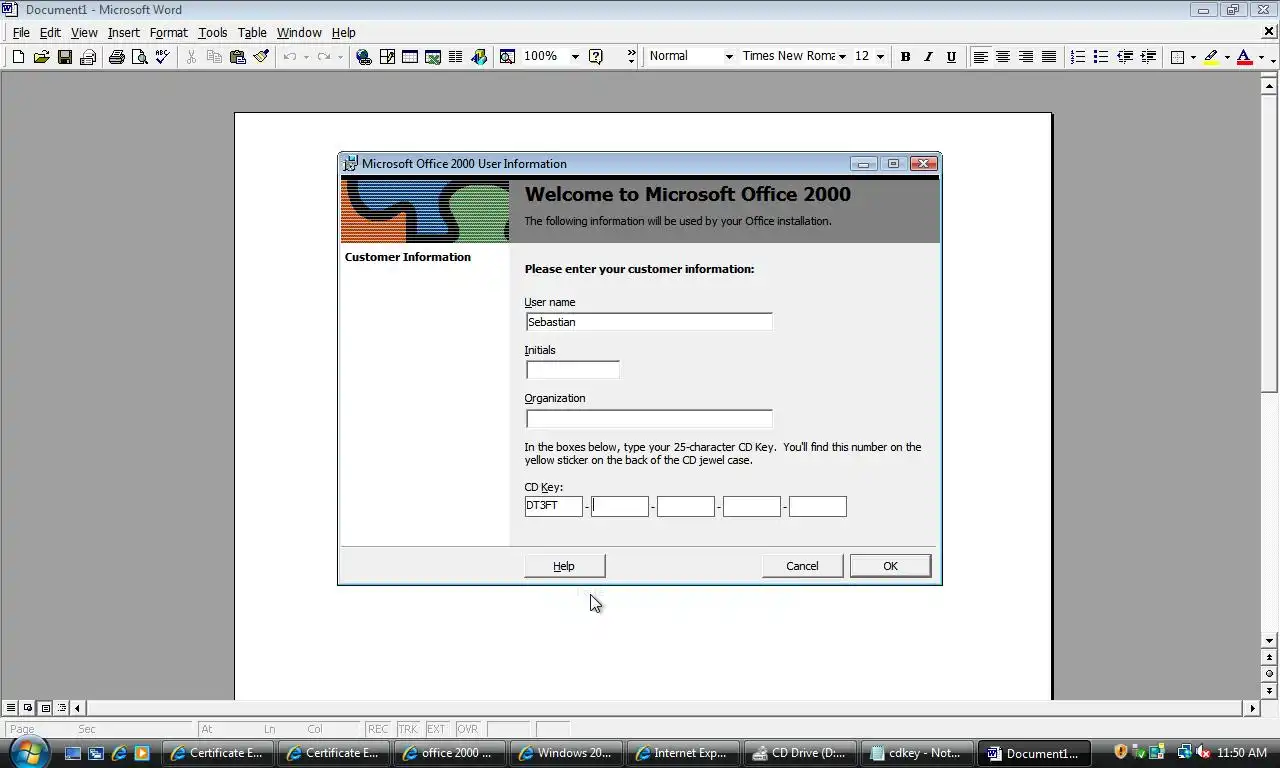Save the document with floppy icon
The image size is (1280, 768).
[x=64, y=57]
